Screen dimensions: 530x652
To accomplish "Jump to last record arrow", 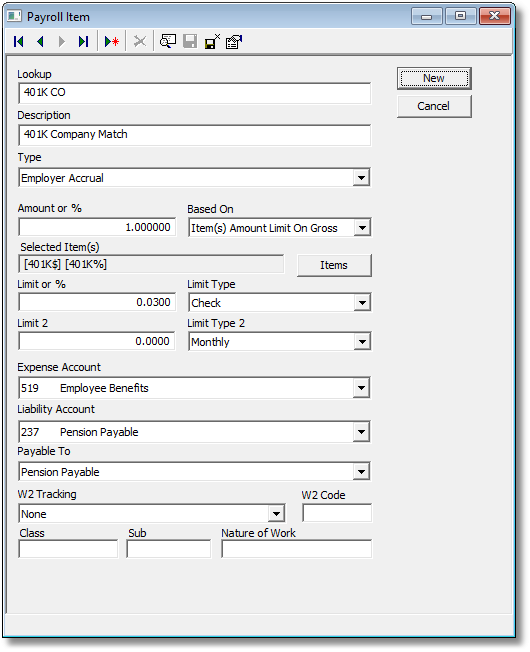I will pos(84,42).
